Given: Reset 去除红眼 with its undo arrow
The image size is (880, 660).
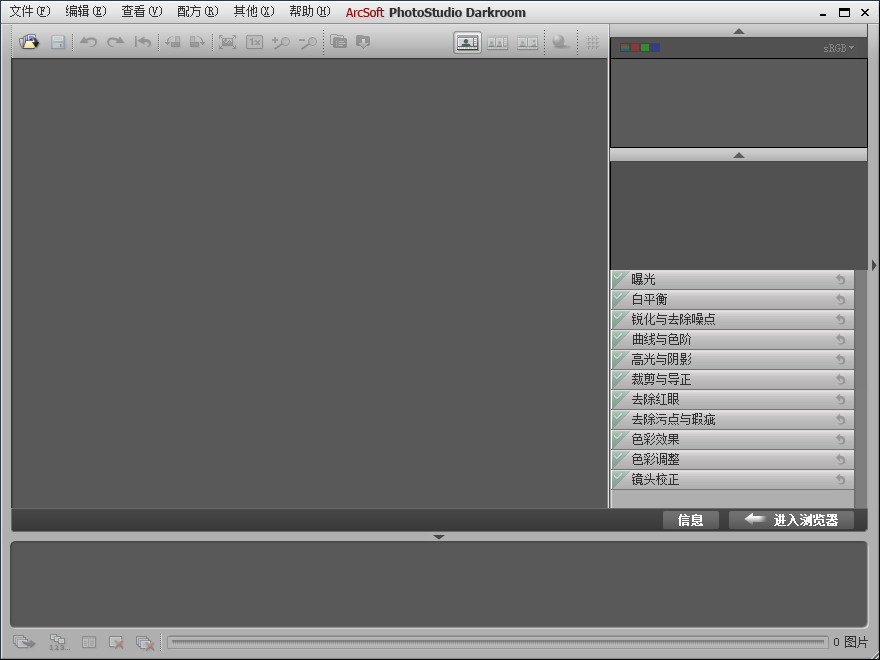Looking at the screenshot, I should click(x=840, y=400).
